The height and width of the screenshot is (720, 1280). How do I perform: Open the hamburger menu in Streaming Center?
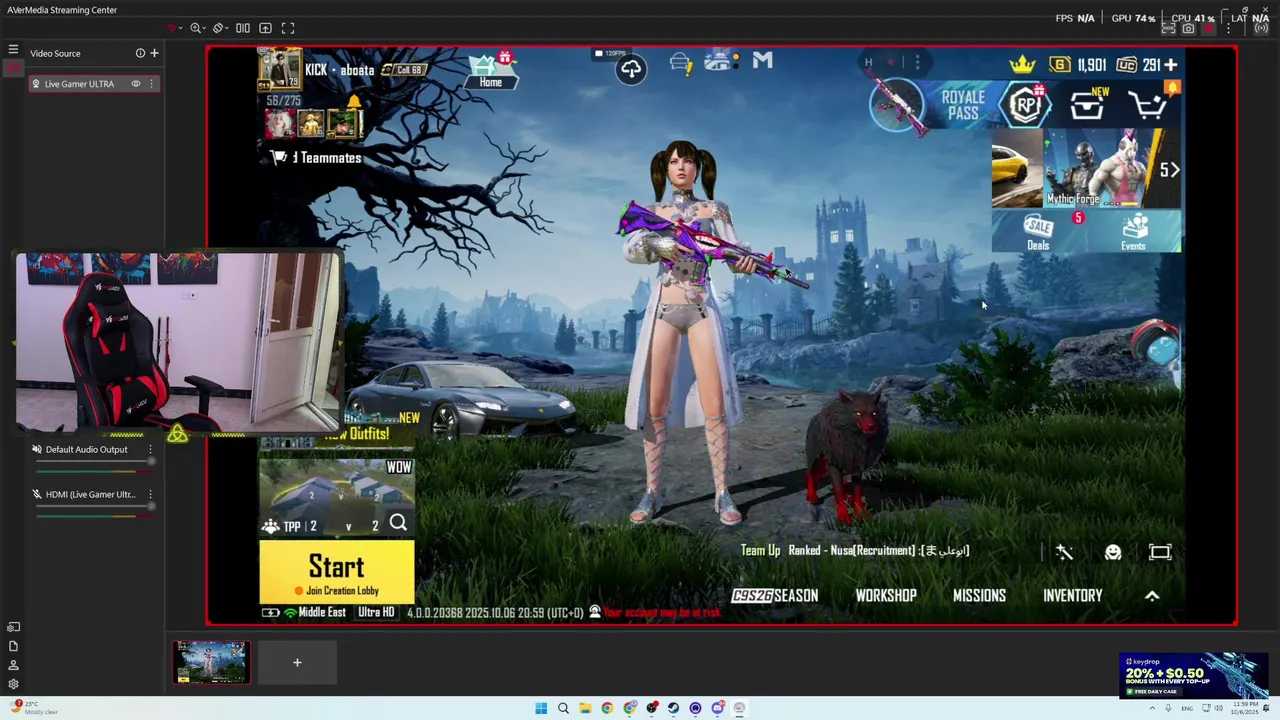(x=13, y=49)
